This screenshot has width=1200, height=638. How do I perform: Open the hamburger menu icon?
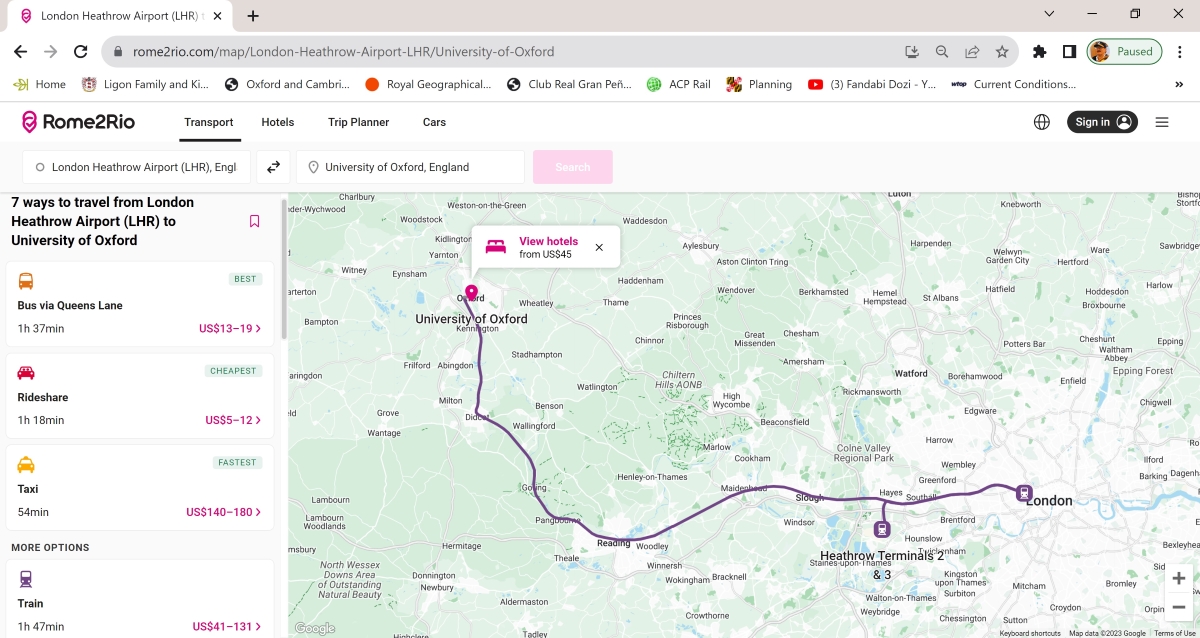pyautogui.click(x=1161, y=122)
